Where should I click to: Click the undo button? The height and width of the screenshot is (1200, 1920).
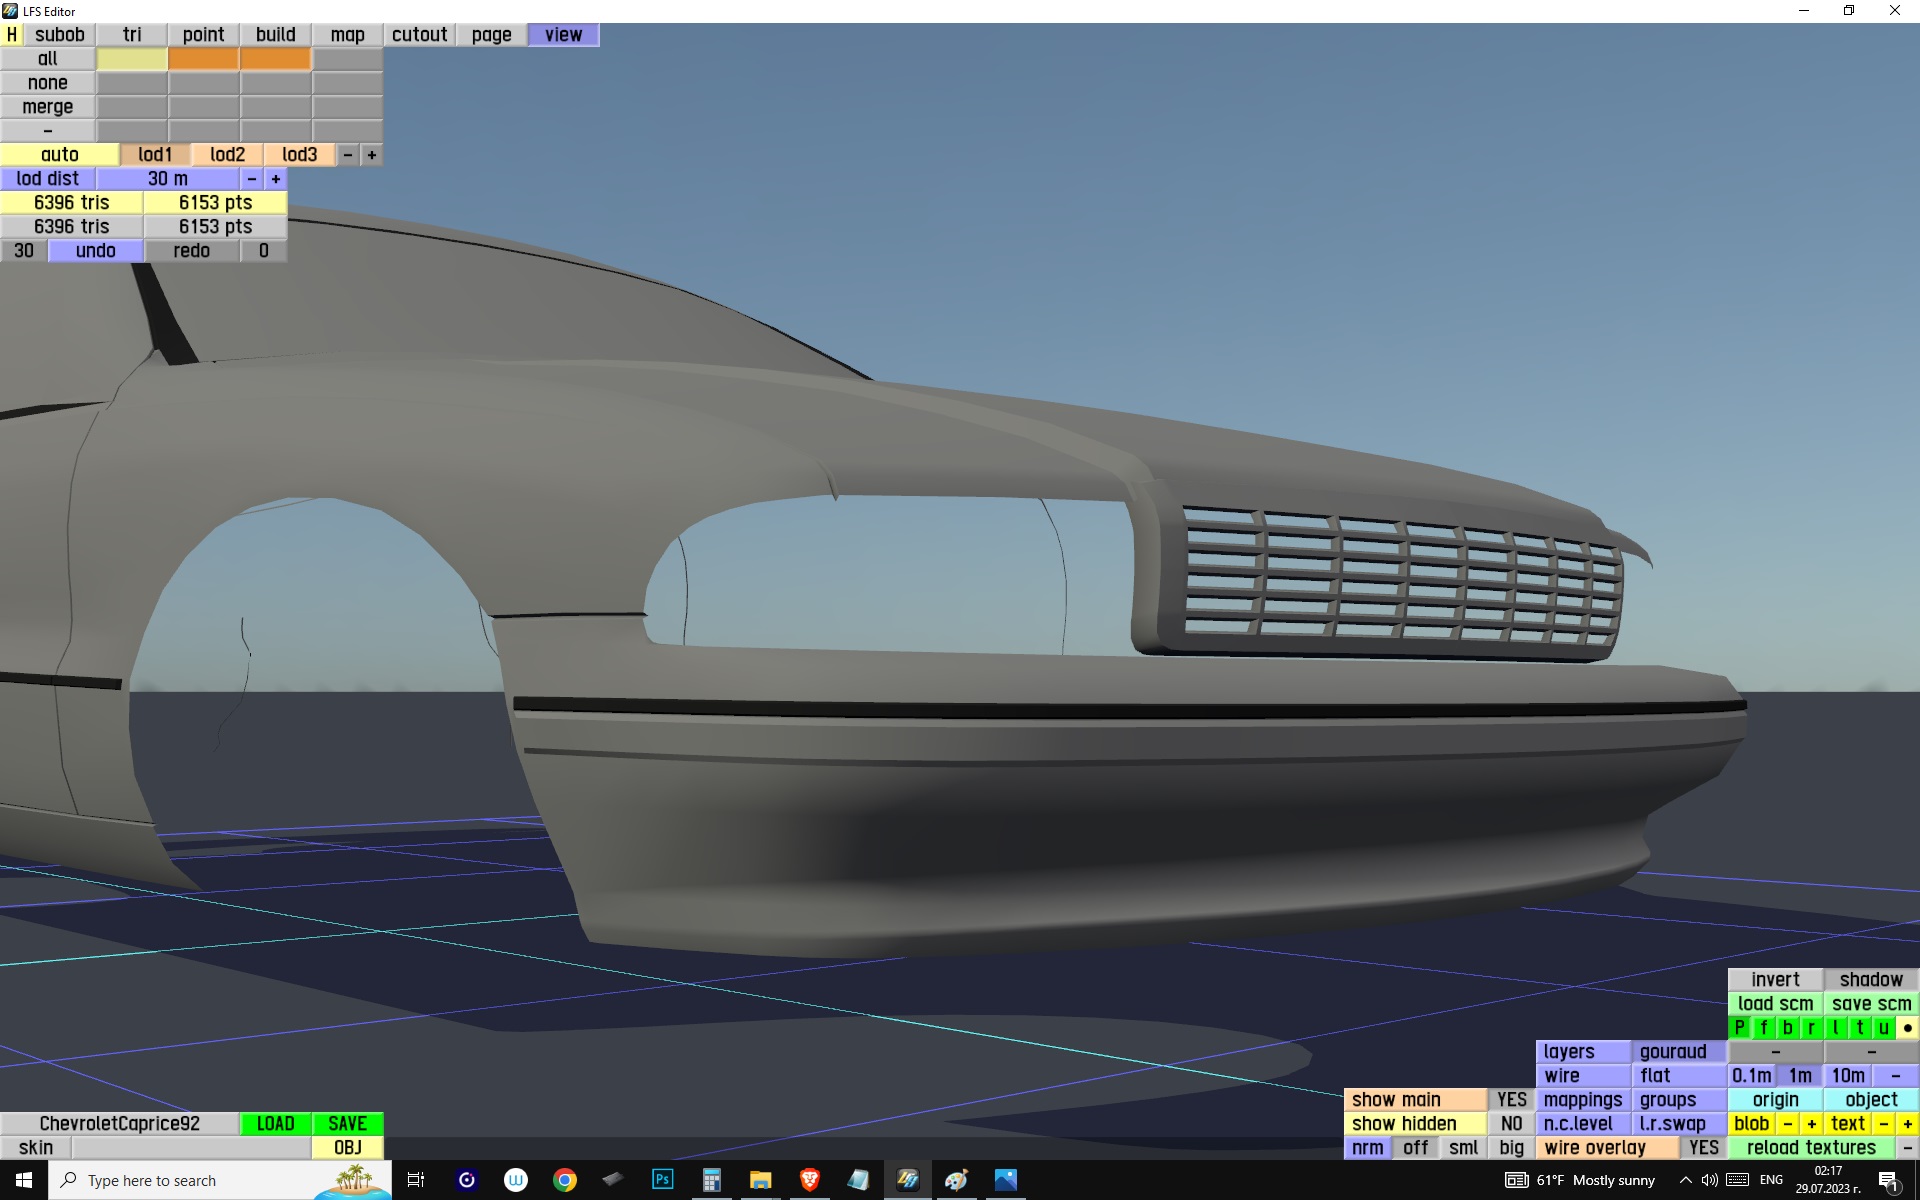pos(96,251)
